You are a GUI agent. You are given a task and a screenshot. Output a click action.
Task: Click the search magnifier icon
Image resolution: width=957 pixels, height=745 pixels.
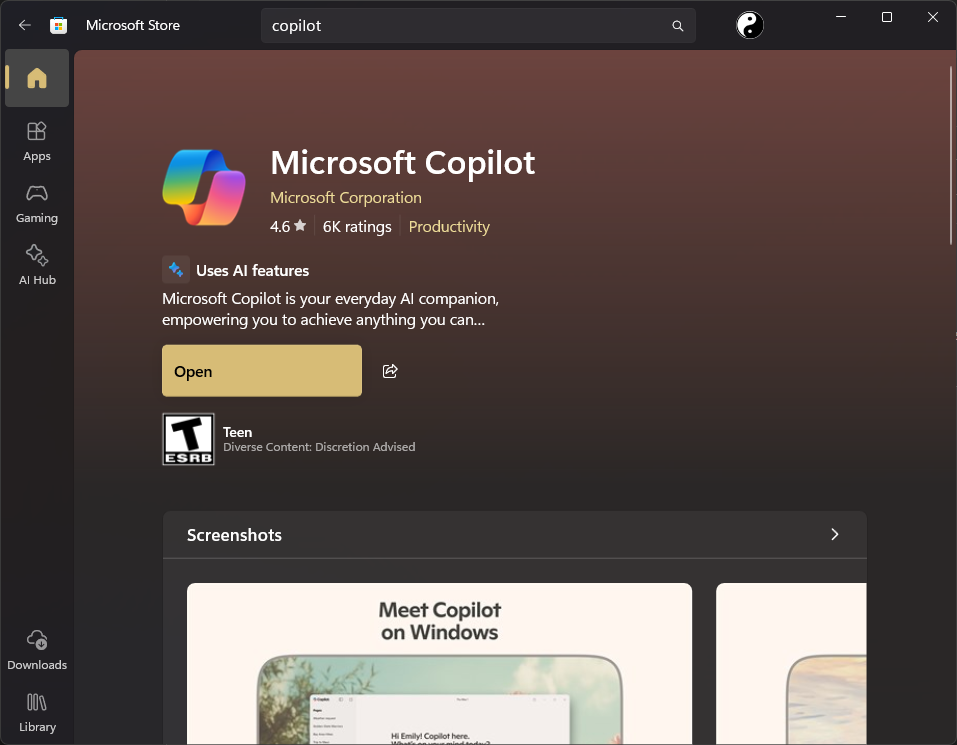[677, 26]
